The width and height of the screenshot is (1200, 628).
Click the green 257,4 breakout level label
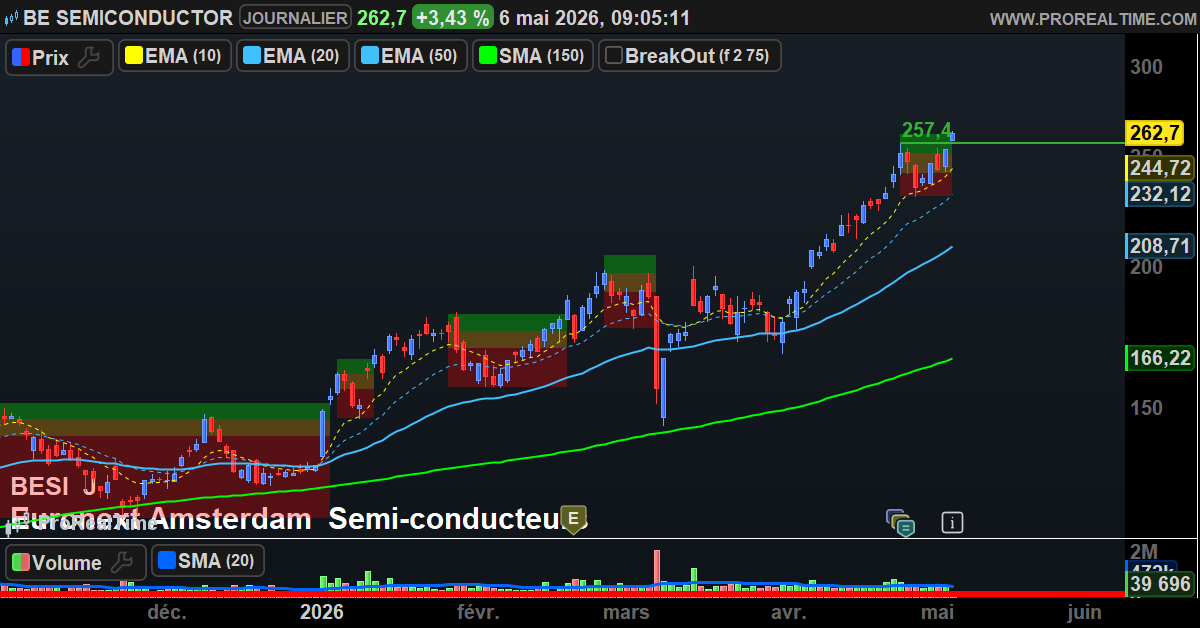926,129
